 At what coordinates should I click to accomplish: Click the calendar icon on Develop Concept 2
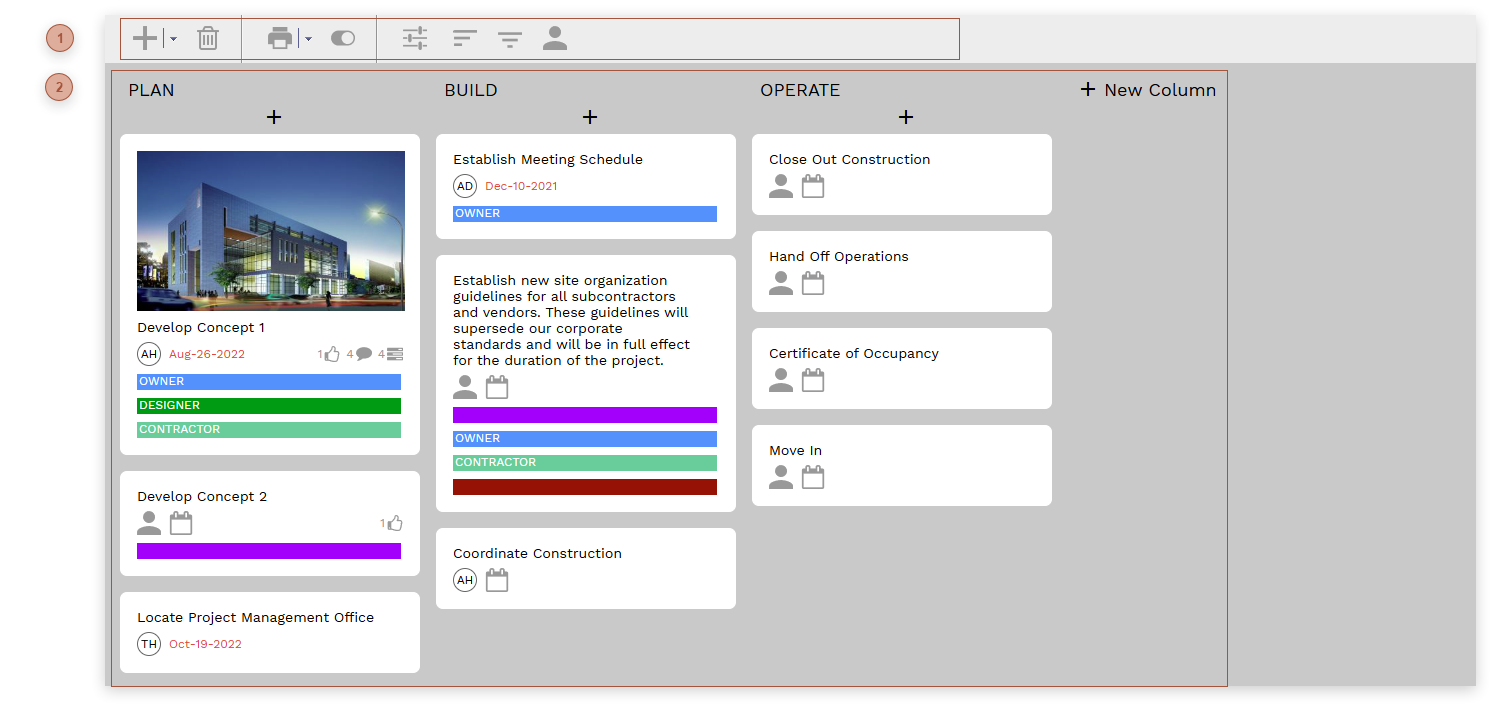pyautogui.click(x=181, y=522)
